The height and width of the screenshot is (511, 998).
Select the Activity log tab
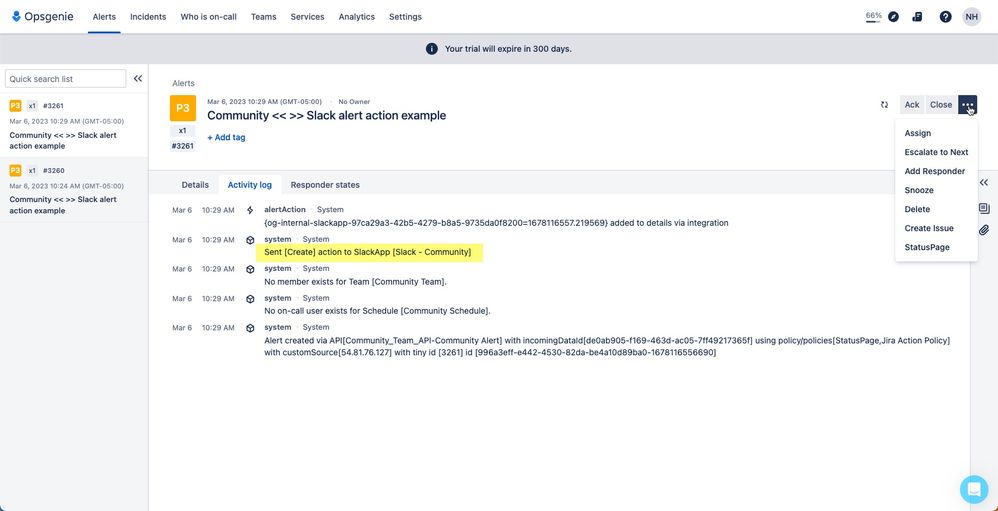(x=250, y=185)
